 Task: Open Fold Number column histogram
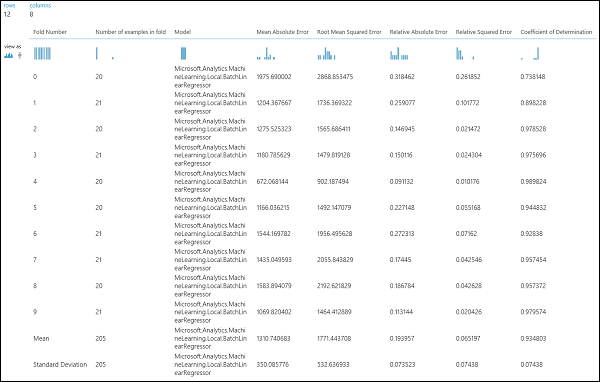42,53
